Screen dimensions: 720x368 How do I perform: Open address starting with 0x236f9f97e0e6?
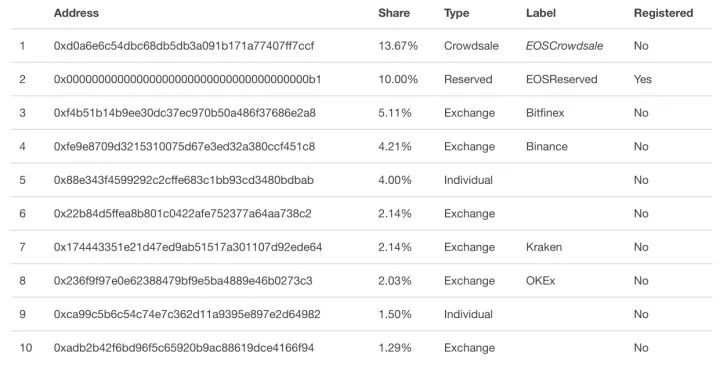click(x=183, y=280)
